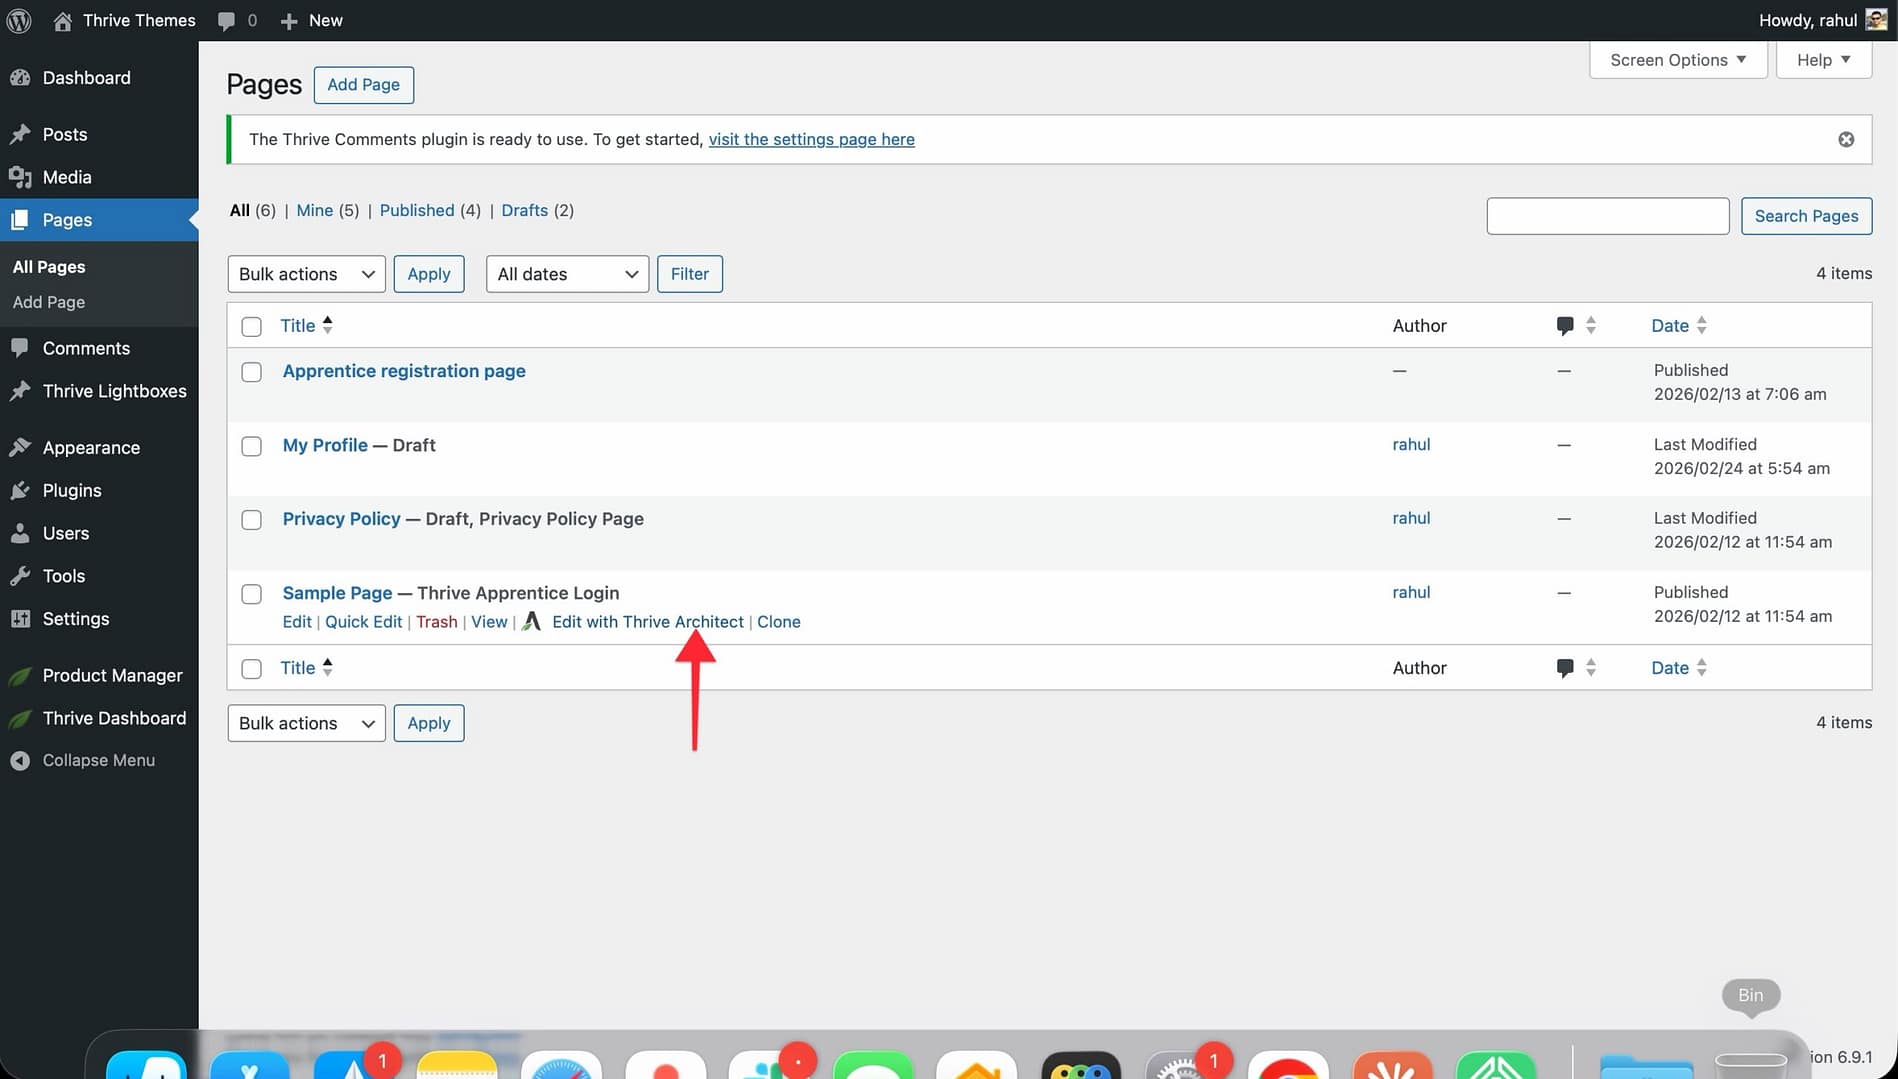This screenshot has height=1079, width=1898.
Task: Click the Add Page button
Action: tap(363, 85)
